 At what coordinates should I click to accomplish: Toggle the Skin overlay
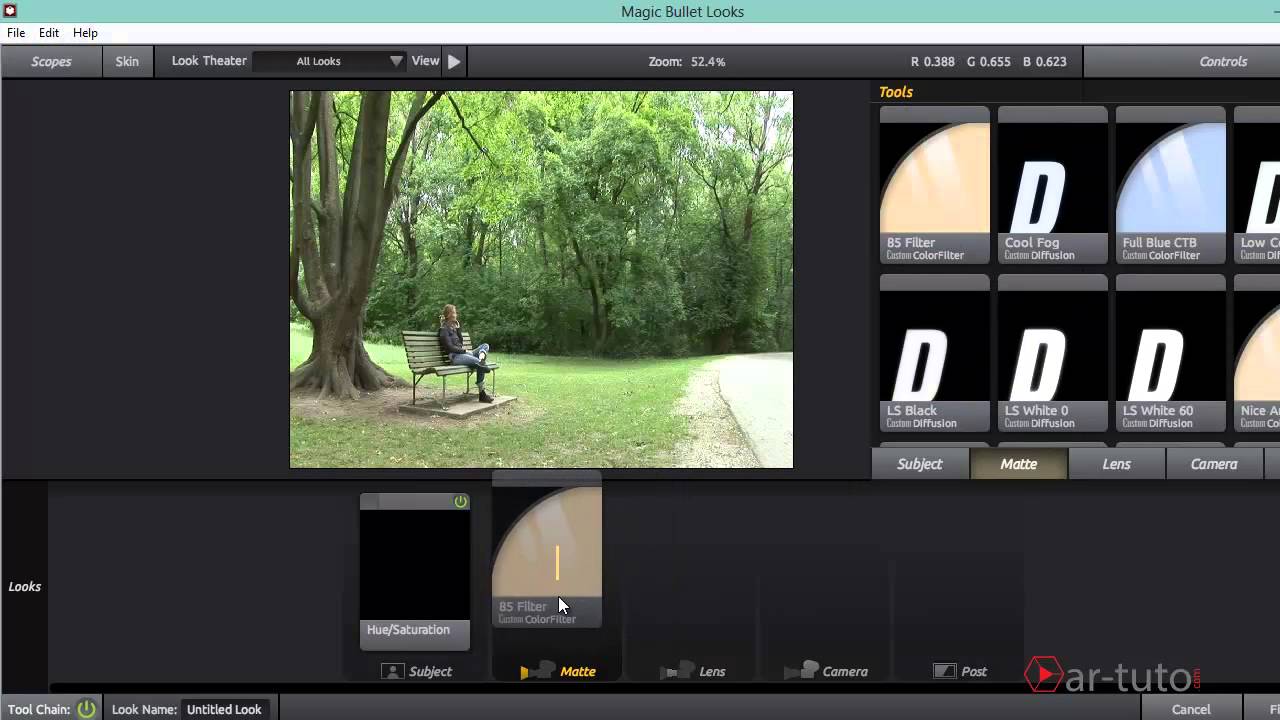[127, 61]
